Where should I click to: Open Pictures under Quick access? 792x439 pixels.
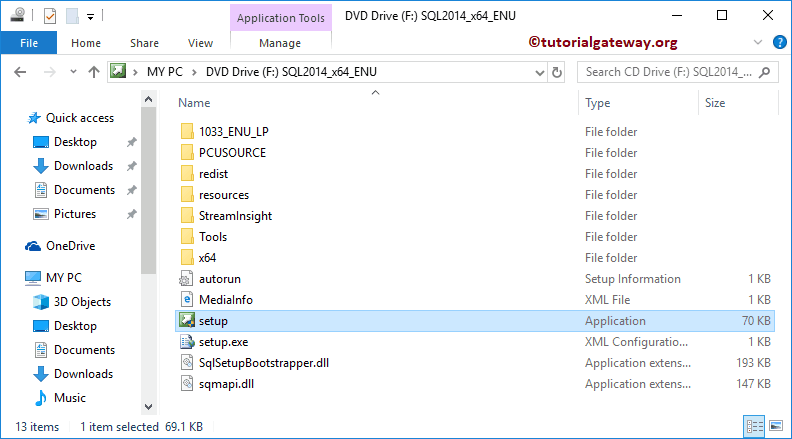pos(75,214)
